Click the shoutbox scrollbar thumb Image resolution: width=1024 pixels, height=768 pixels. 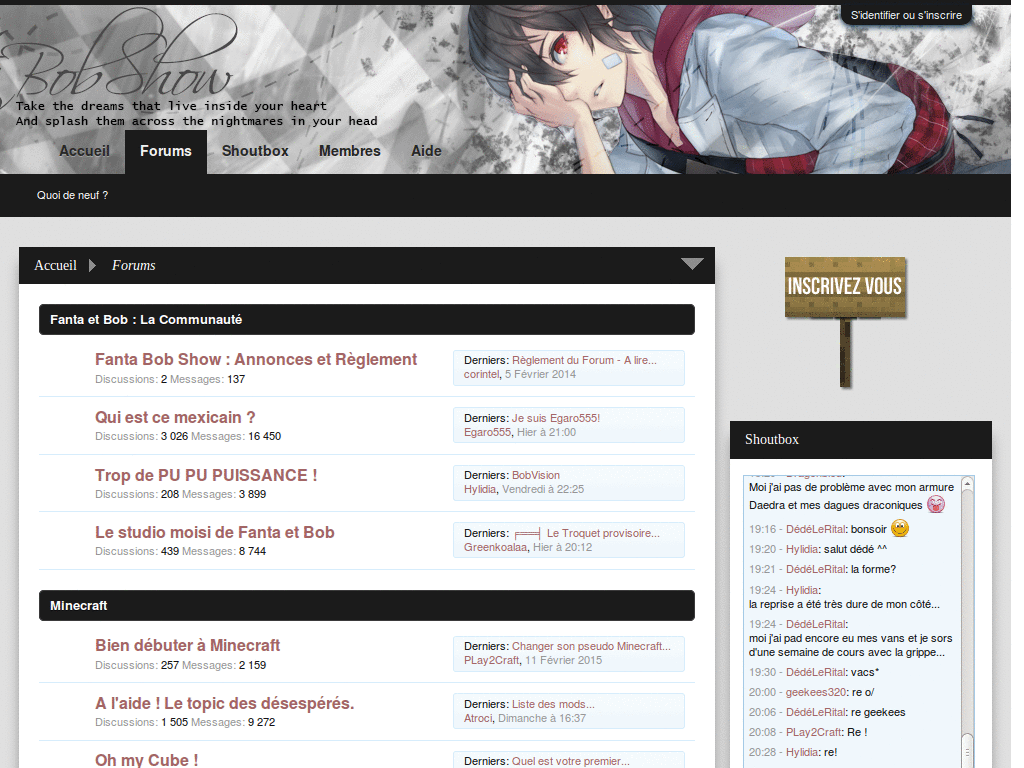(967, 748)
